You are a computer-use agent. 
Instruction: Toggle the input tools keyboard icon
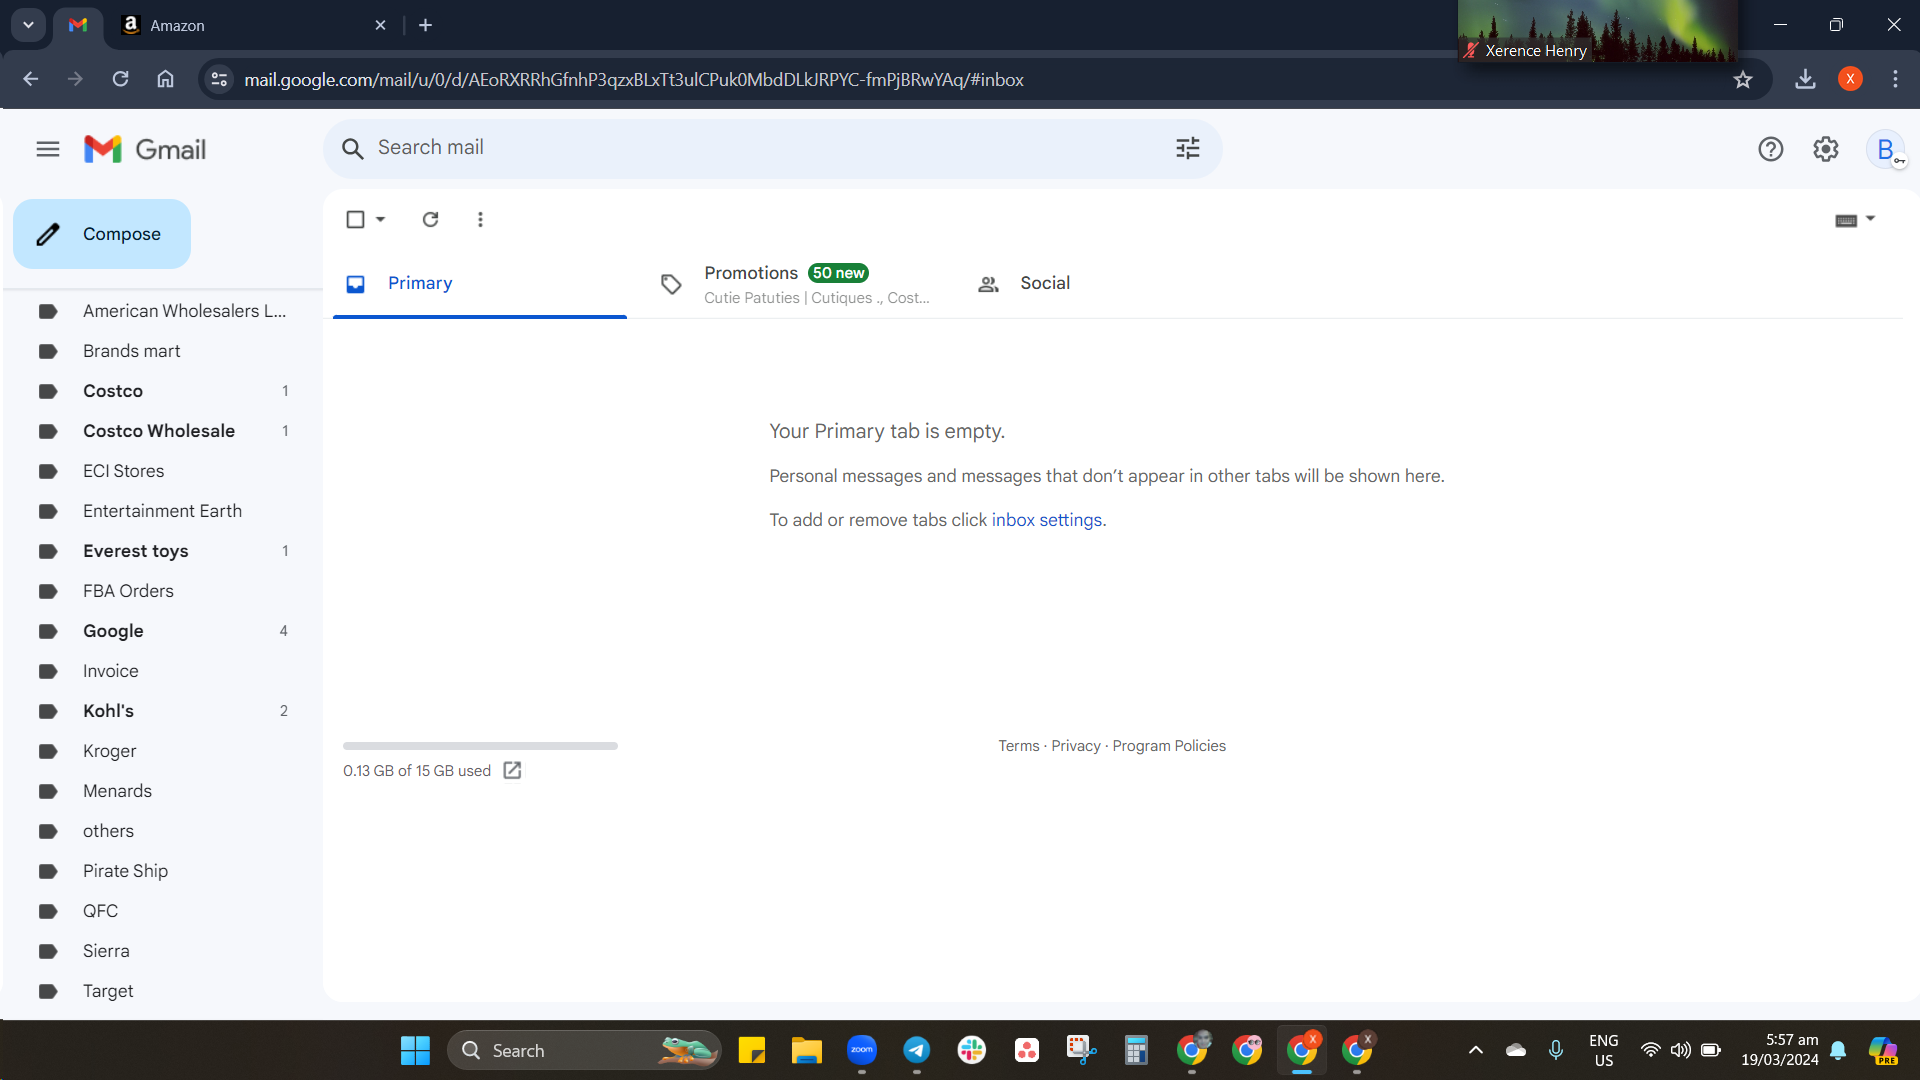[x=1846, y=220]
